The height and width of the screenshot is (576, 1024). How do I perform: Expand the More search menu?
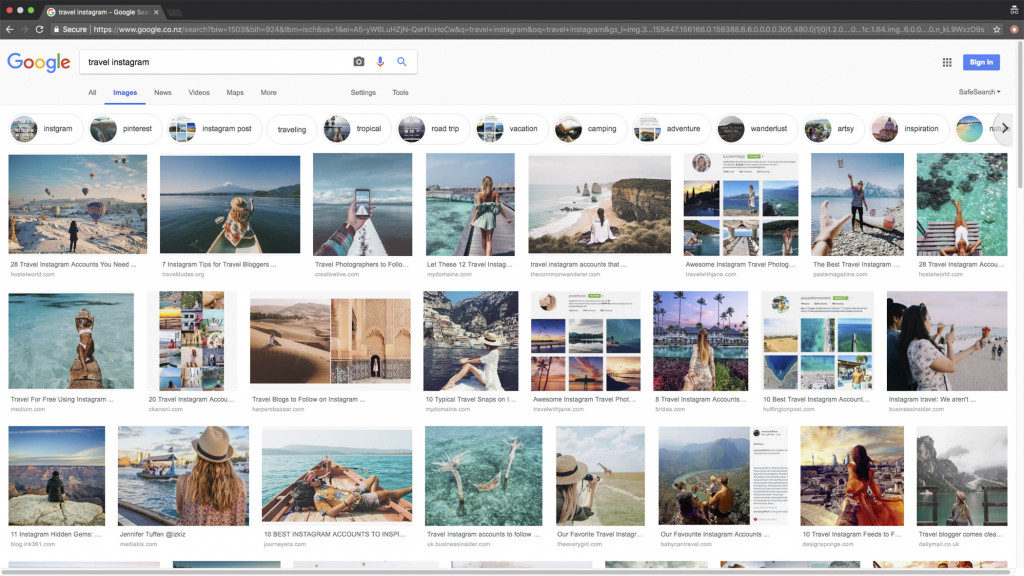(268, 93)
